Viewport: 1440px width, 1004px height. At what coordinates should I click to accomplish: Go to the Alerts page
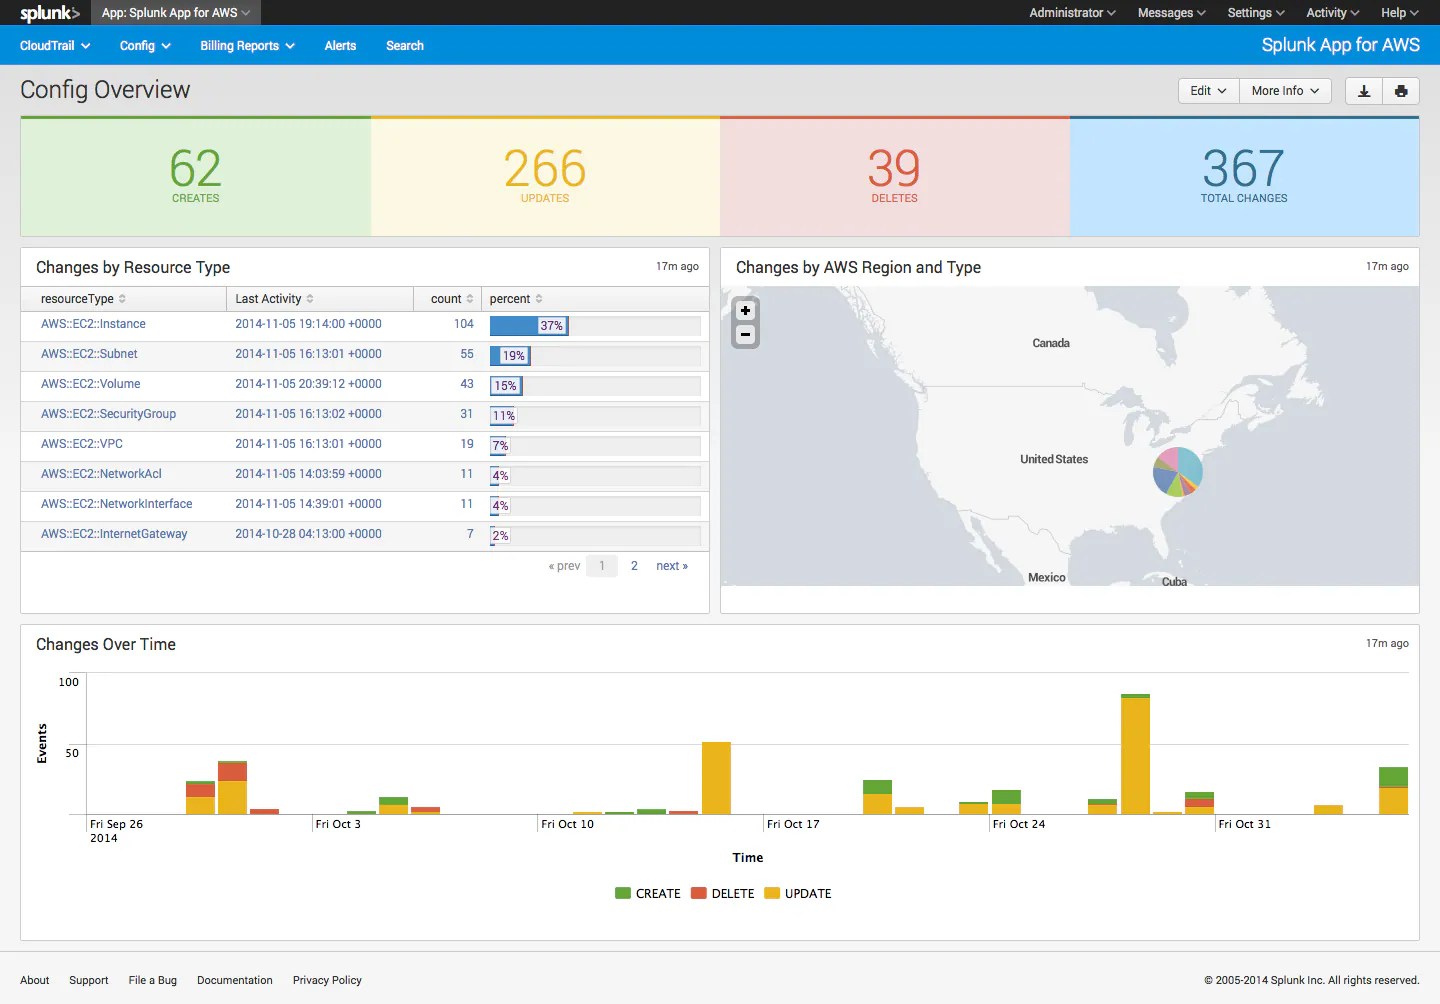340,46
